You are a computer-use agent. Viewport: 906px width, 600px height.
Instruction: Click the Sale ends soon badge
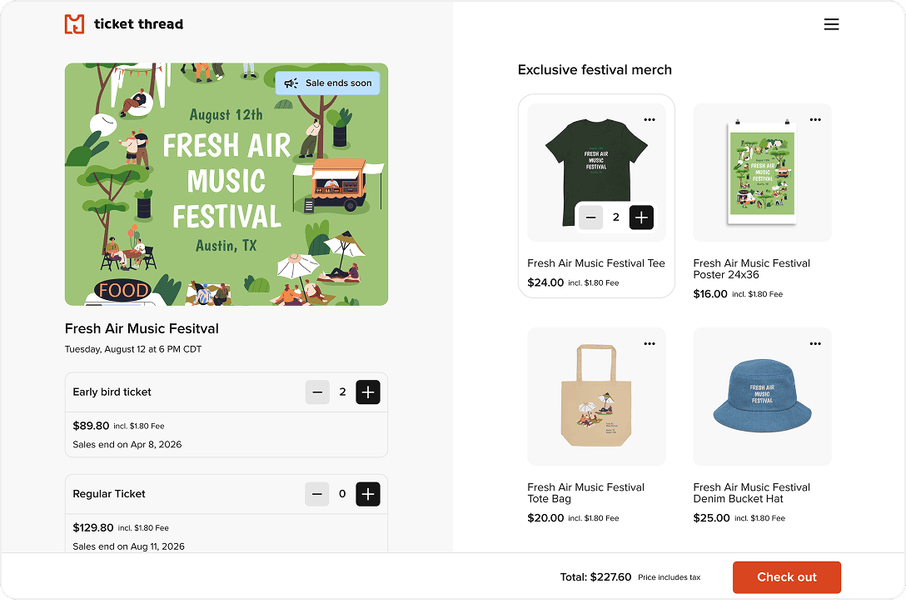point(328,83)
